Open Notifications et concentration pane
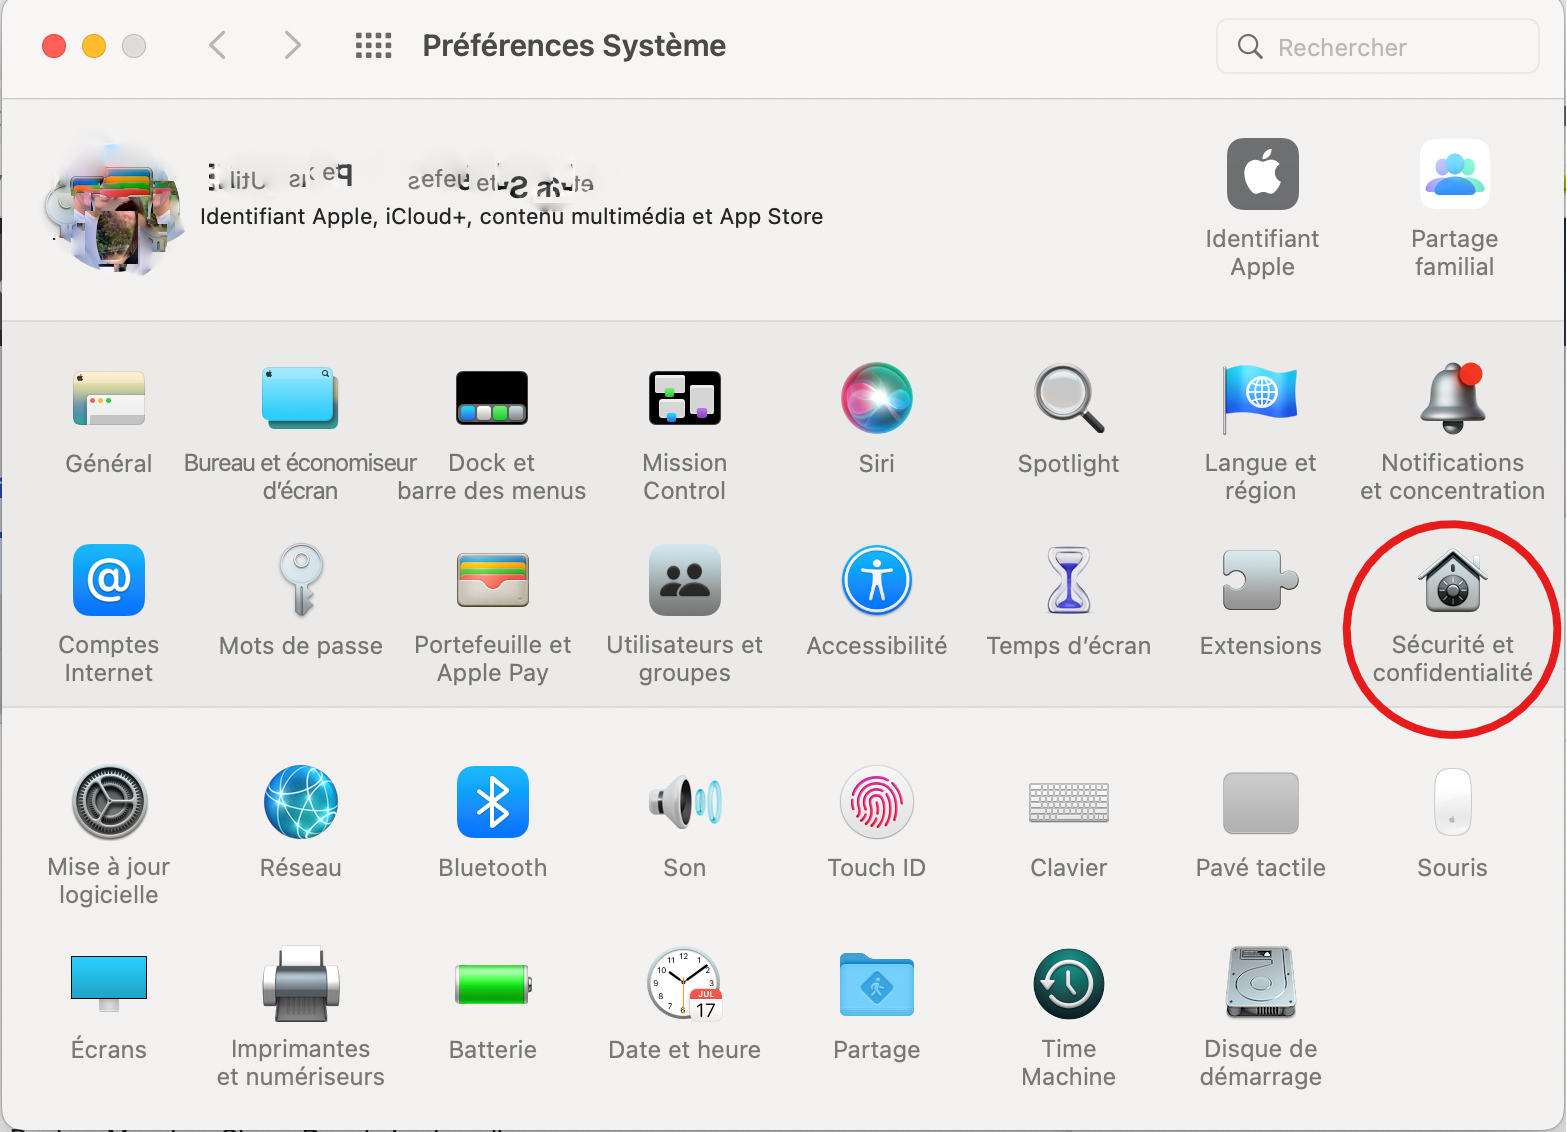This screenshot has height=1132, width=1567. pyautogui.click(x=1452, y=399)
